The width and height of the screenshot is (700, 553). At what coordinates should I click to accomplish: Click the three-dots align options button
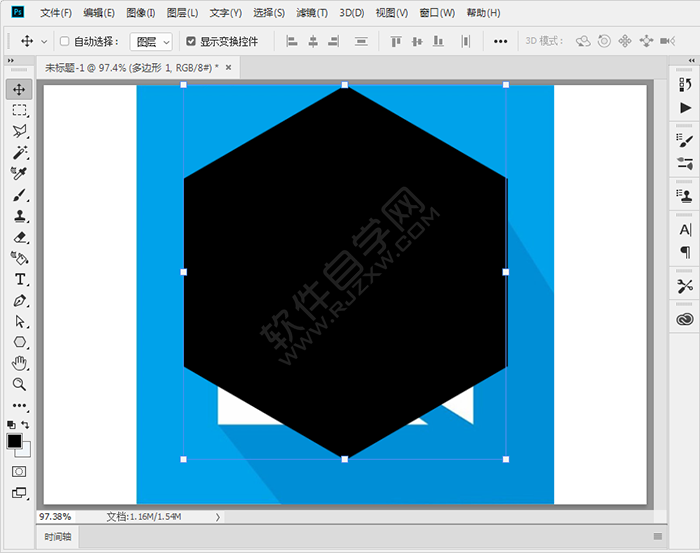coord(501,42)
